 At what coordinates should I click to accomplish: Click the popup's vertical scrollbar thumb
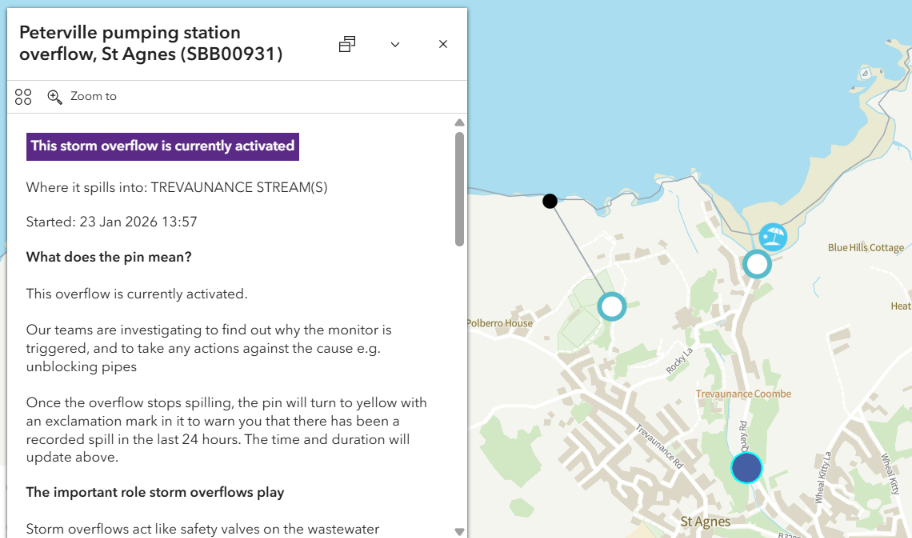click(x=459, y=188)
